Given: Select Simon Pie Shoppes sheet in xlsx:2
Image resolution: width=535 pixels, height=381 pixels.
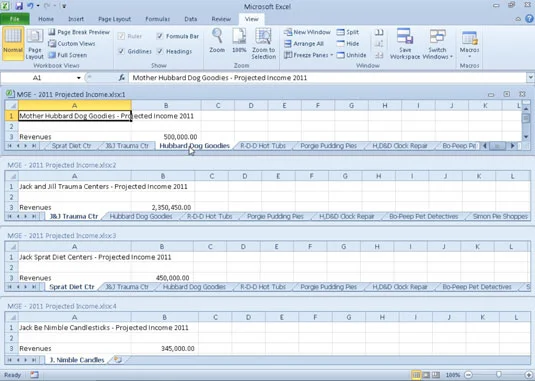Looking at the screenshot, I should (500, 216).
